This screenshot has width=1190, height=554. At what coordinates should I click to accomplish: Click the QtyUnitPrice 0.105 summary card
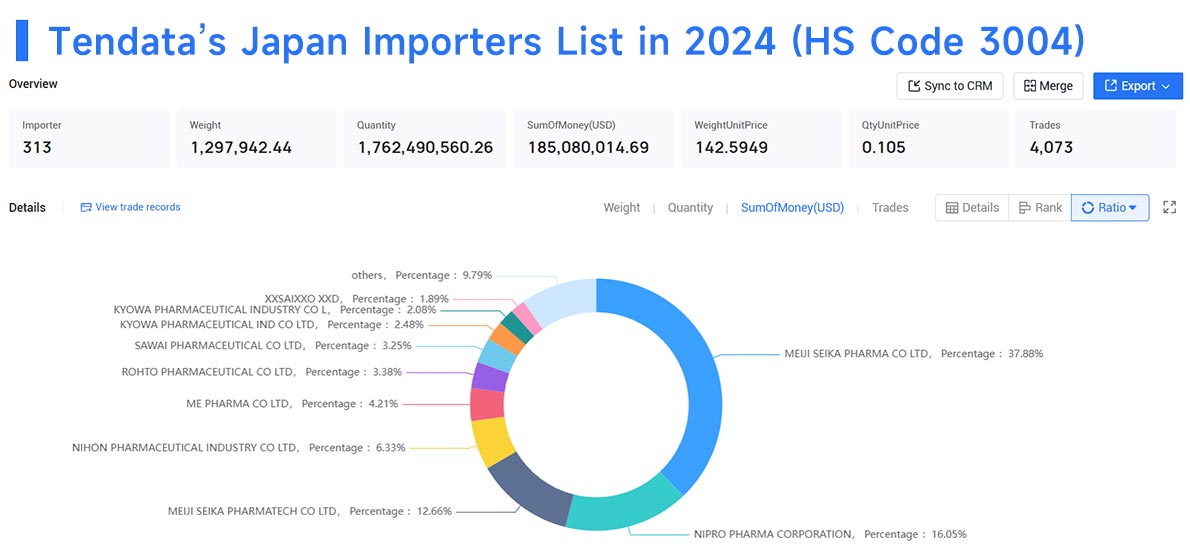tap(929, 138)
